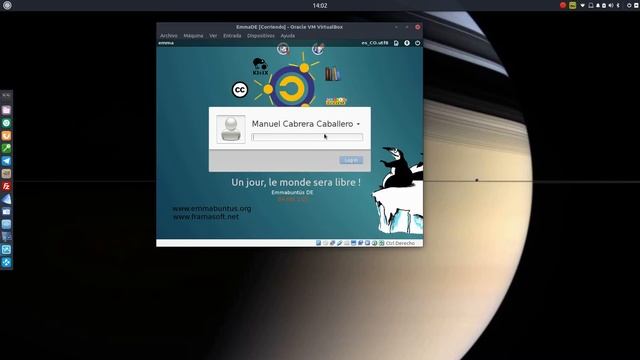Image resolution: width=640 pixels, height=360 pixels.
Task: Open the Dispositivos menu
Action: coord(260,36)
